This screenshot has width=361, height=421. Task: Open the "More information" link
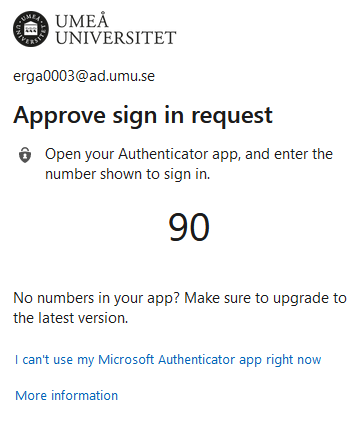coord(67,395)
